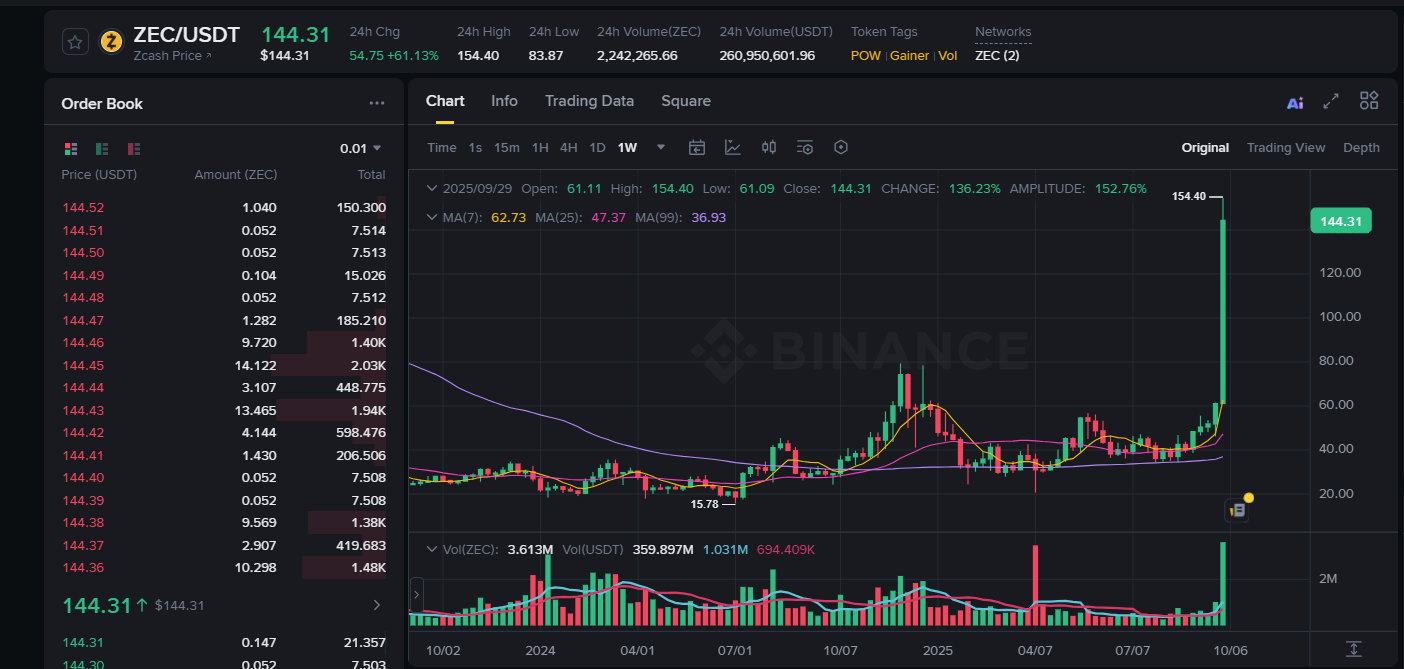Switch to Depth chart view
This screenshot has width=1404, height=669.
click(x=1361, y=148)
